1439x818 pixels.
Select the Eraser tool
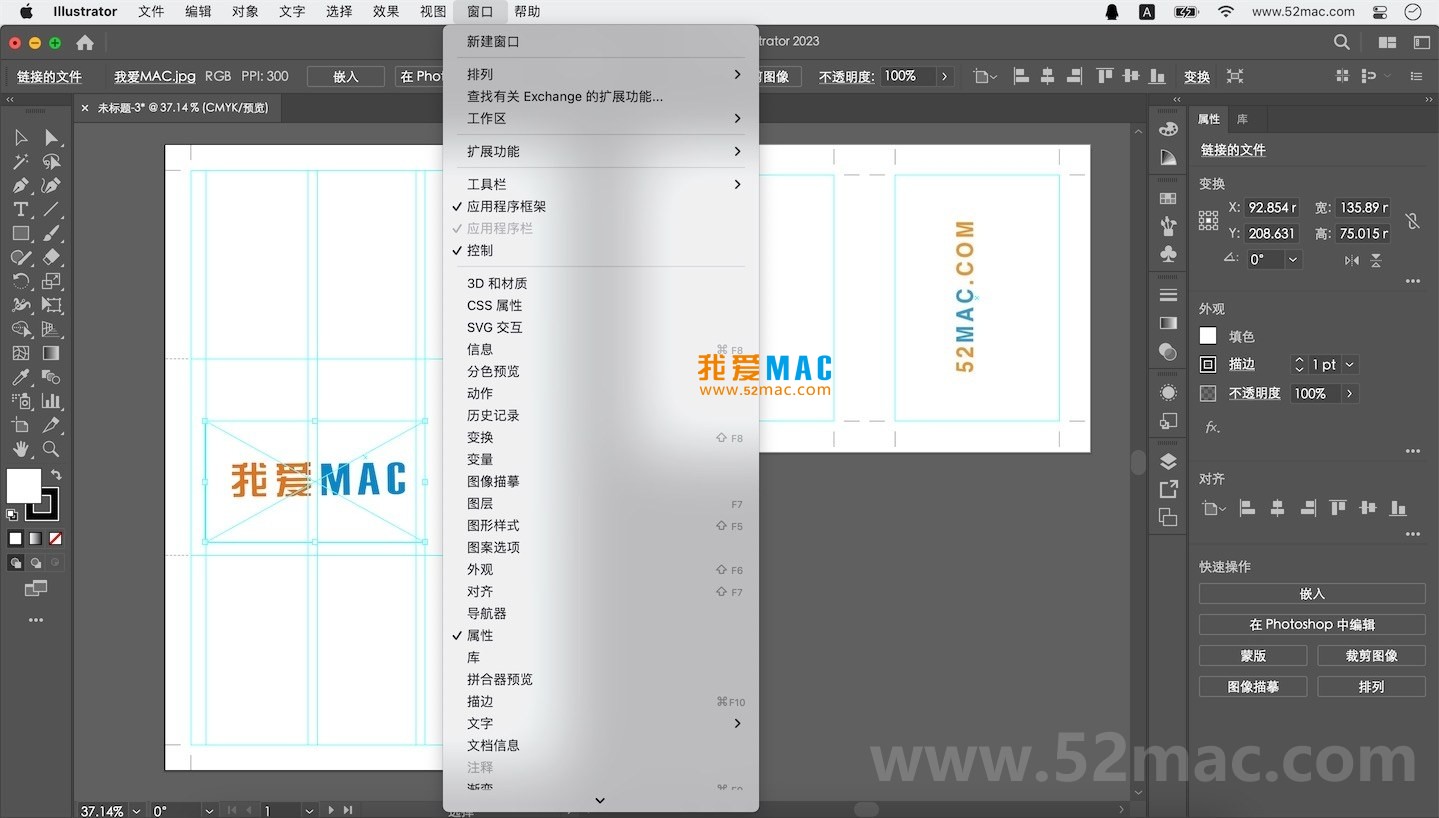[x=51, y=257]
